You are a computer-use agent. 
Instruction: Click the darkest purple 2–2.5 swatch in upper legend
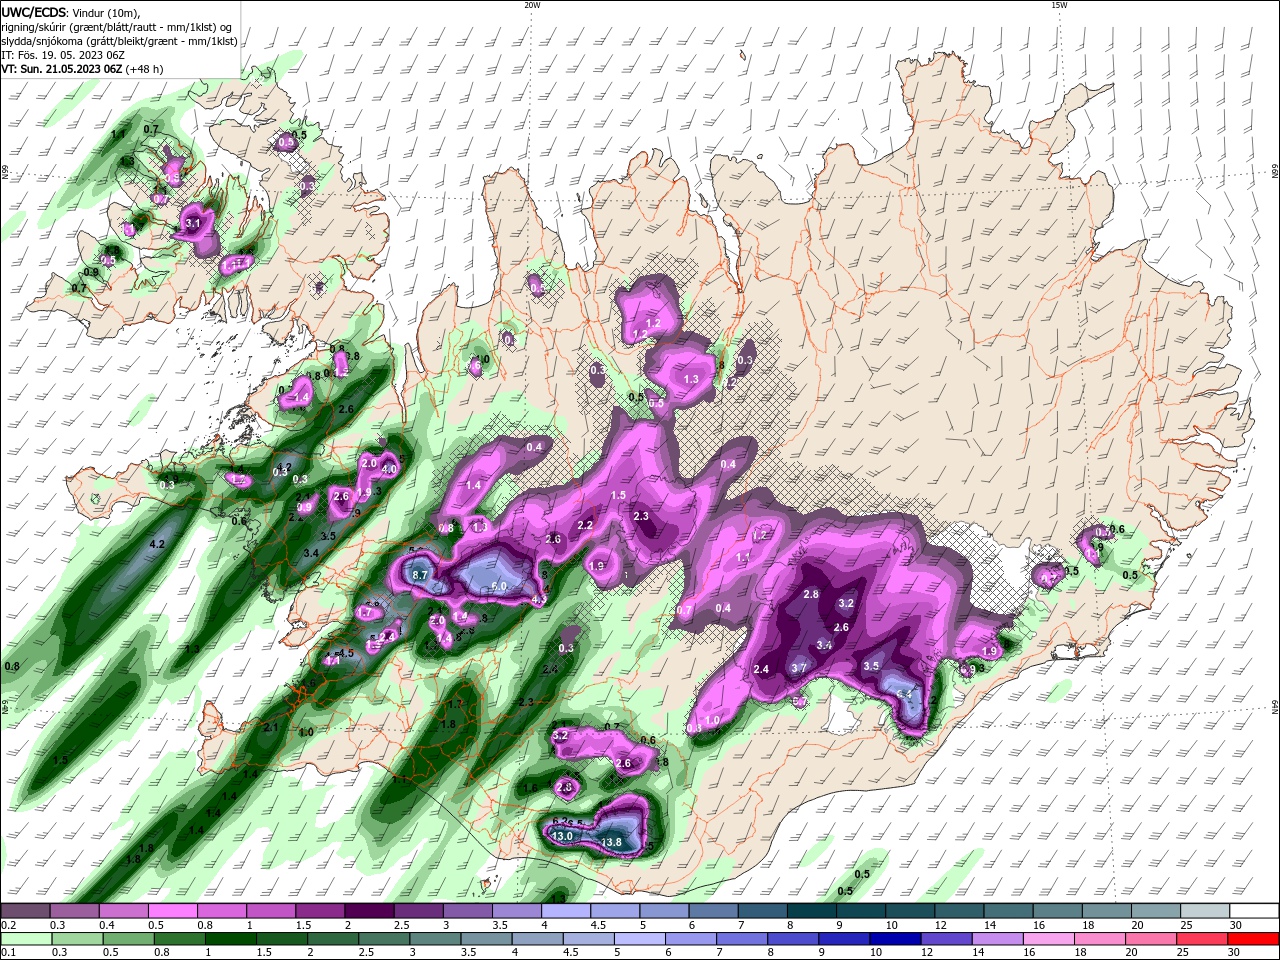(x=369, y=911)
